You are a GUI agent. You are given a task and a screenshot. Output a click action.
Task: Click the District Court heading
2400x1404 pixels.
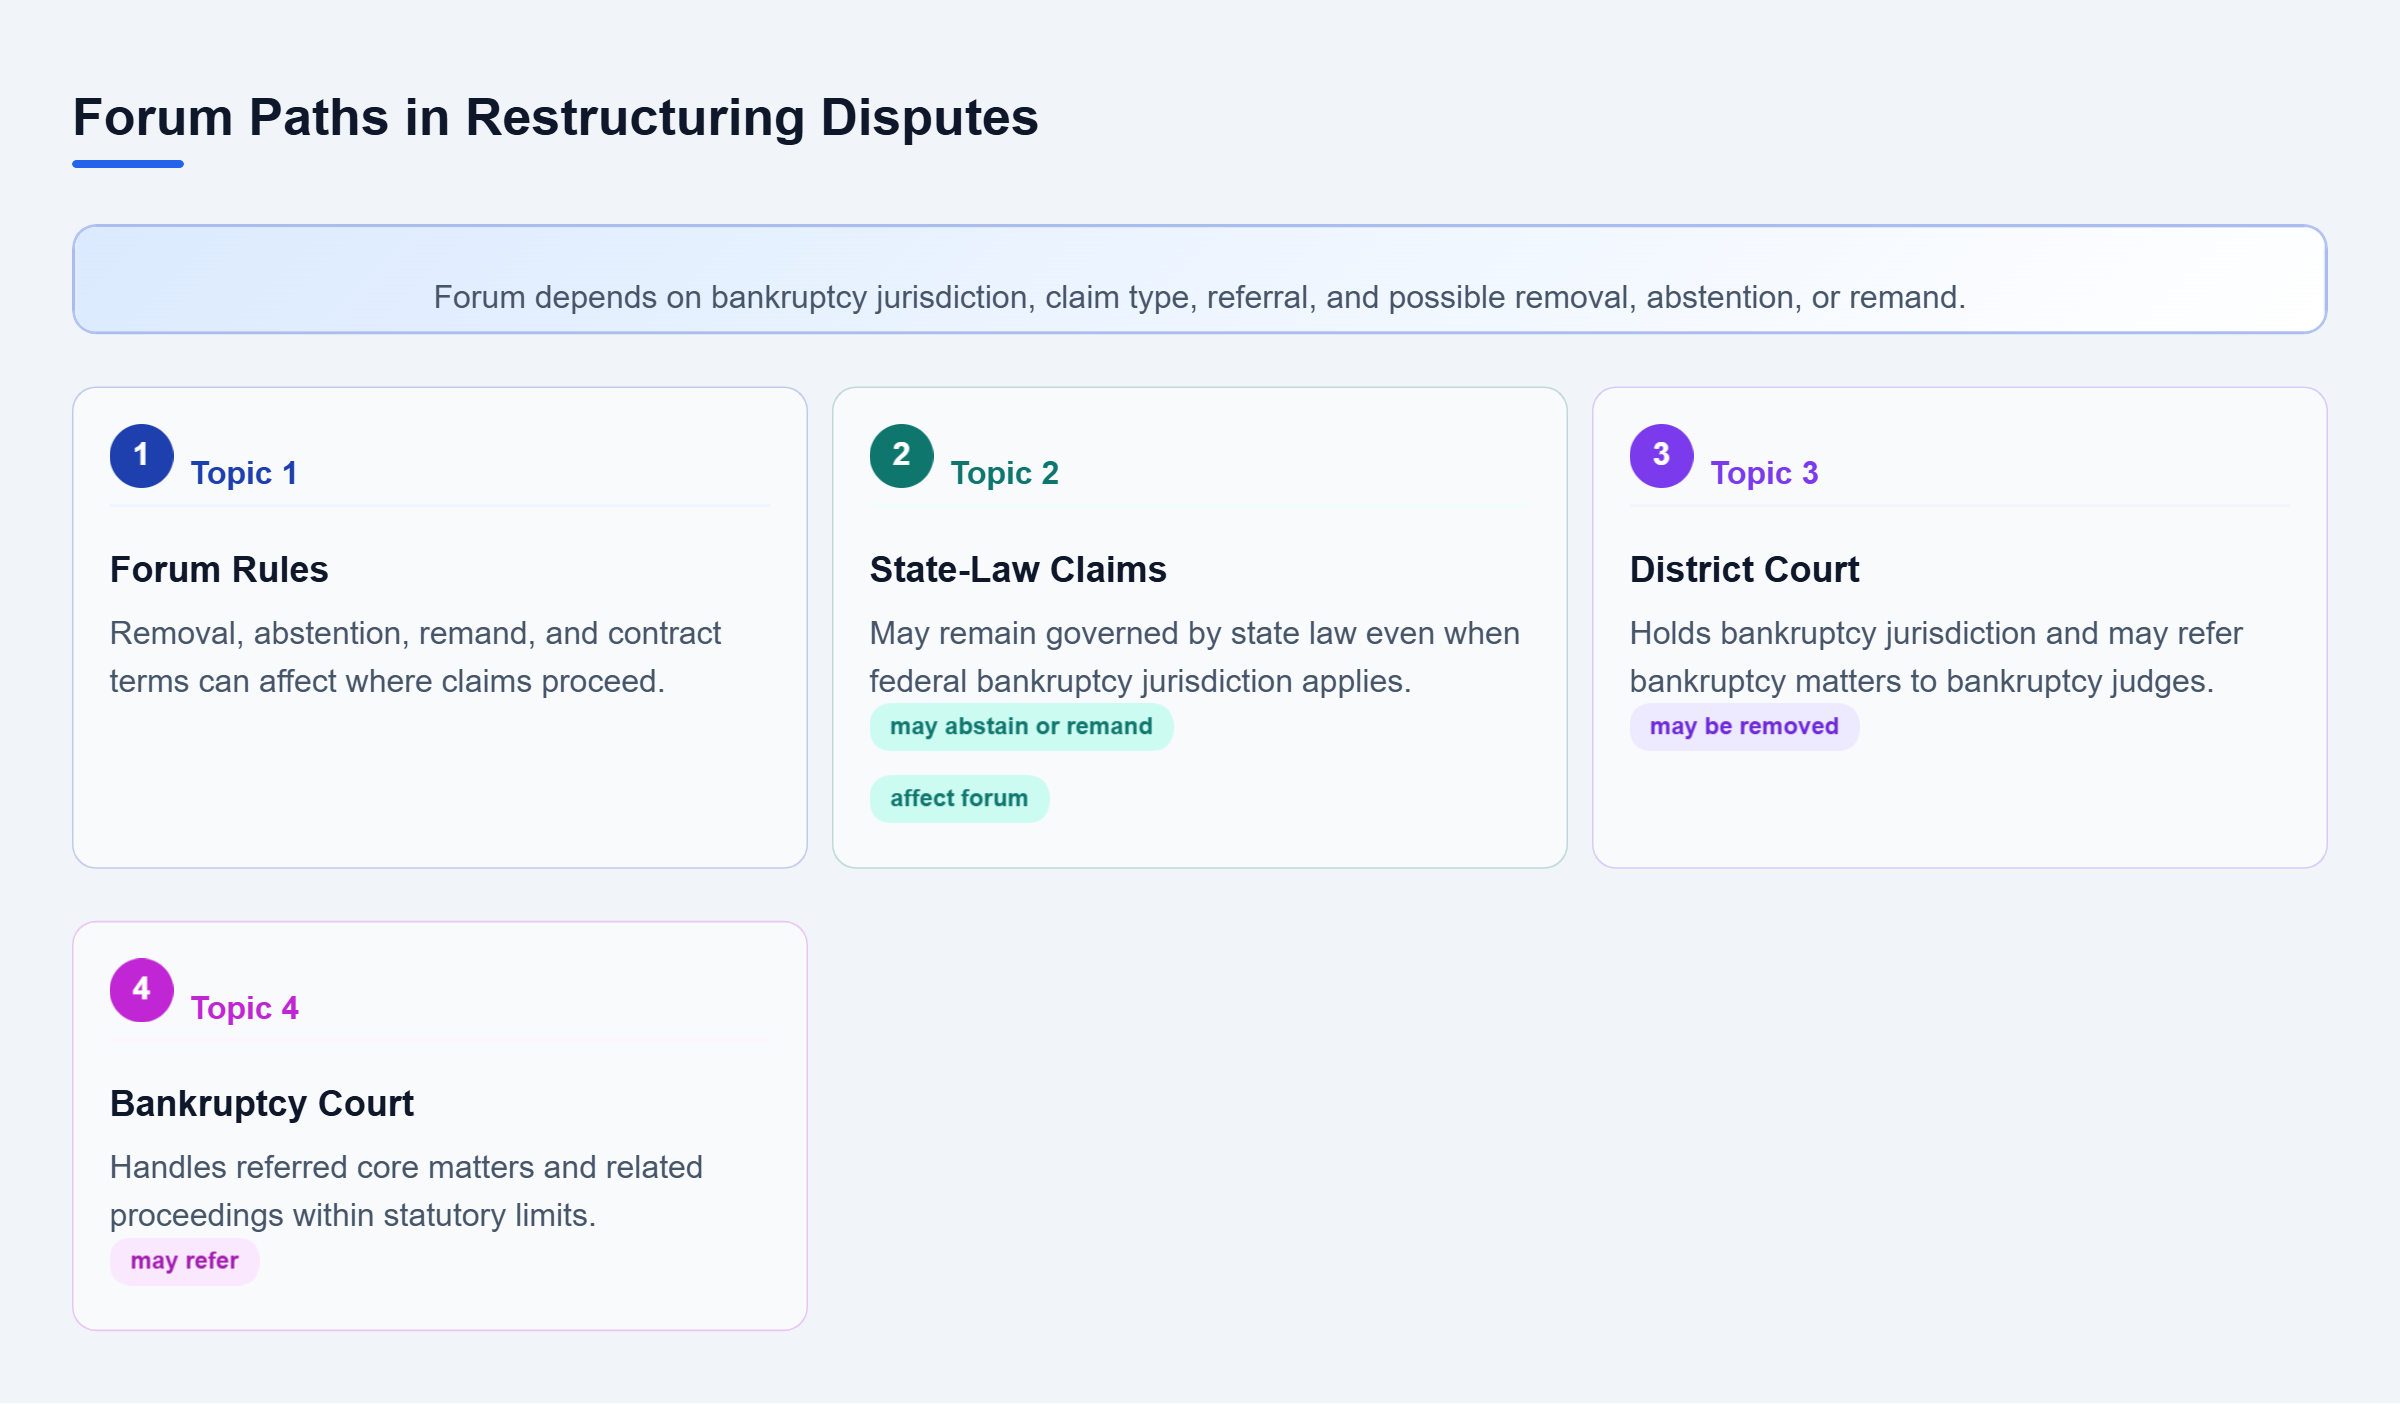click(1744, 570)
